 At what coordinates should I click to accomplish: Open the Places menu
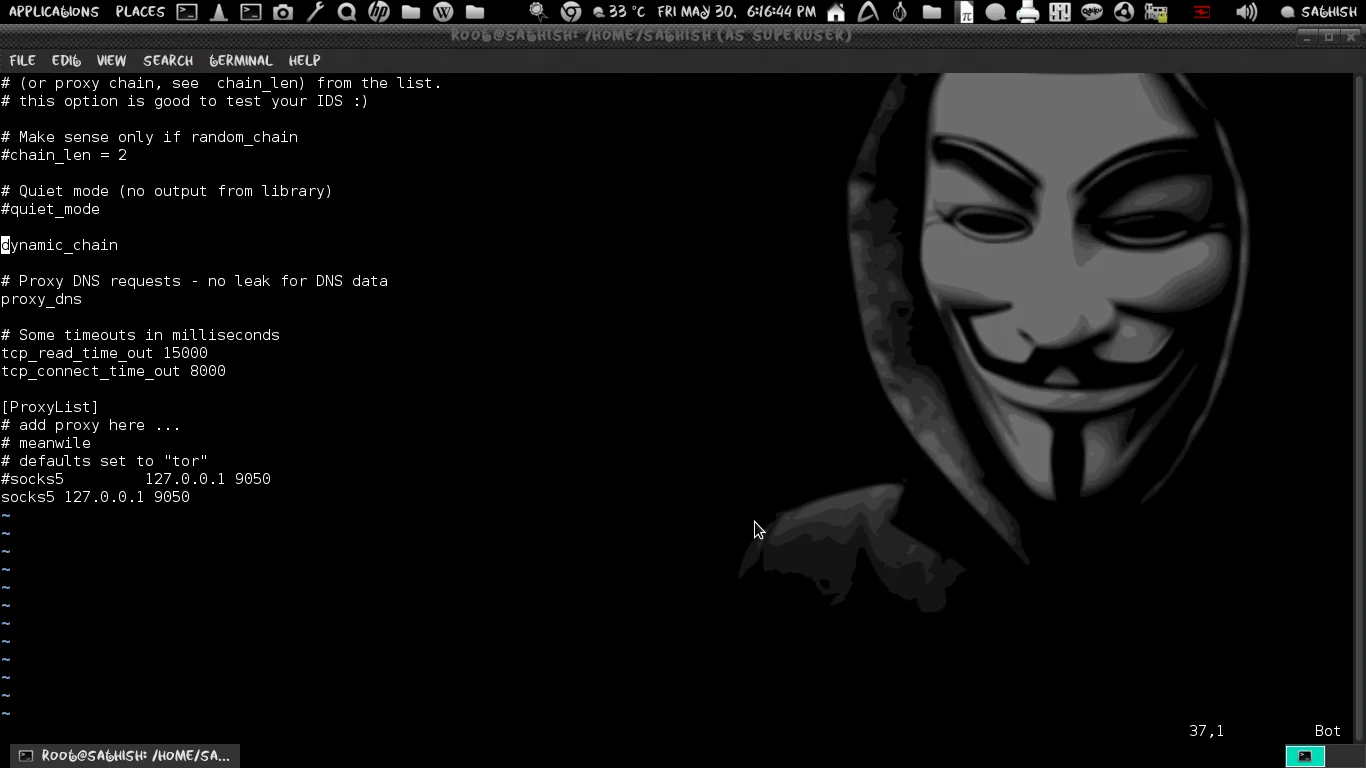tap(140, 12)
